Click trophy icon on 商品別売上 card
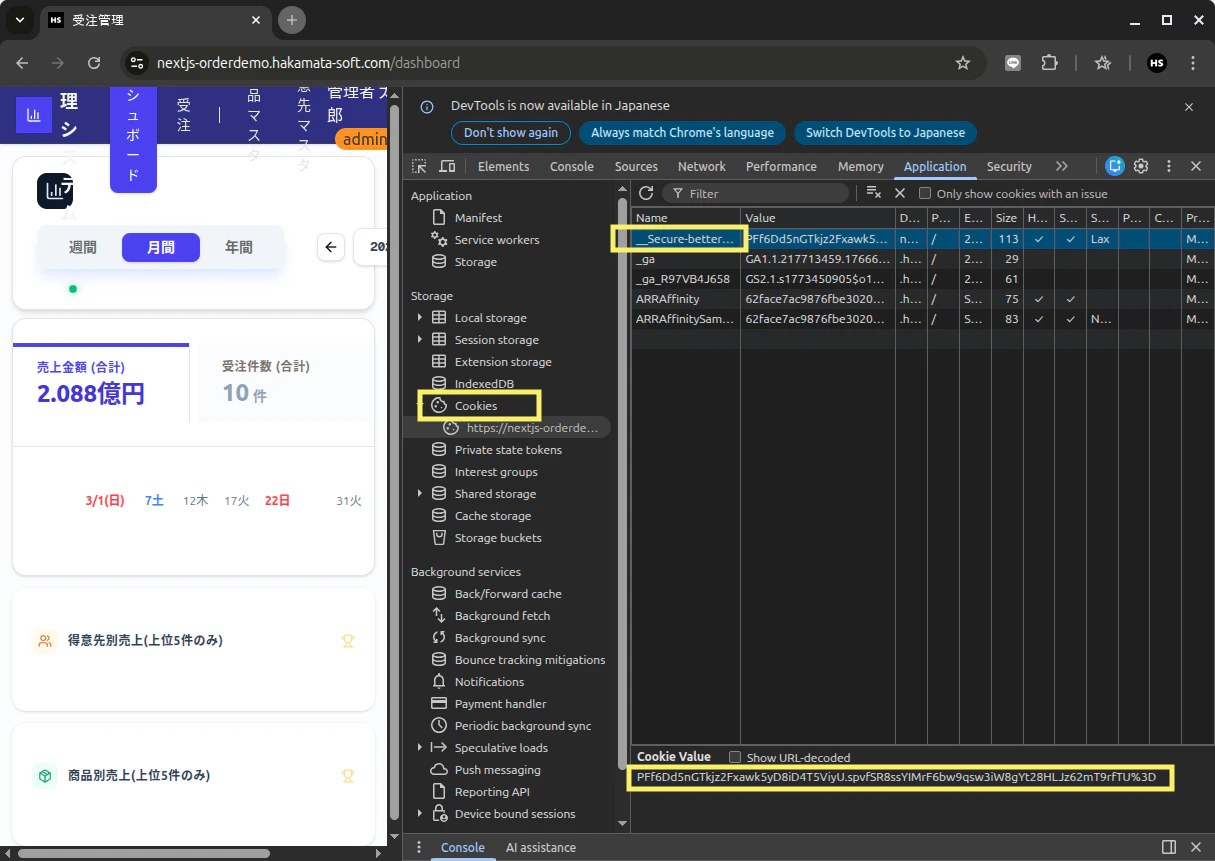 pyautogui.click(x=348, y=775)
